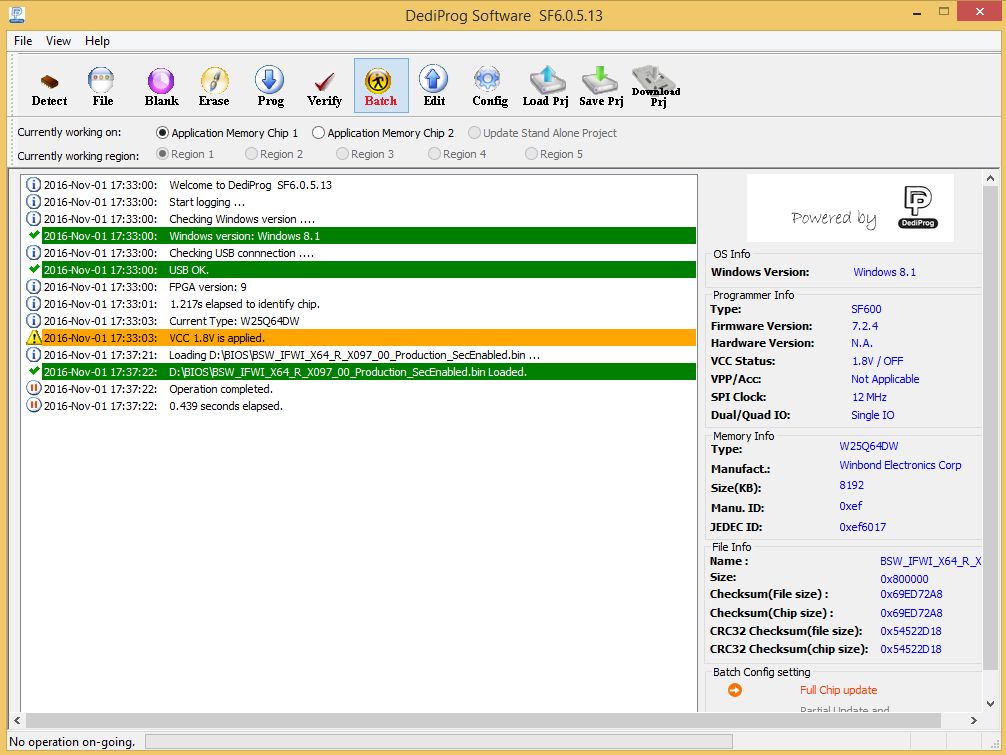Open the File selection tool
1006x755 pixels.
click(x=102, y=86)
